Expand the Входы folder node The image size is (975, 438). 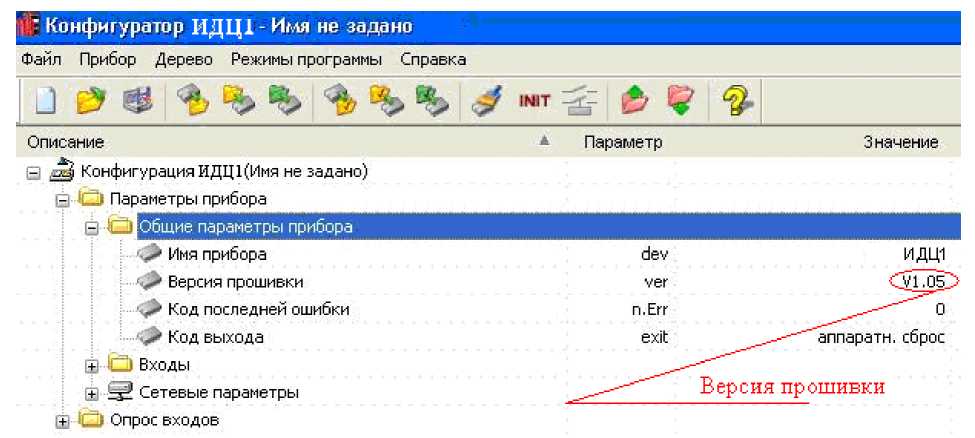(92, 365)
